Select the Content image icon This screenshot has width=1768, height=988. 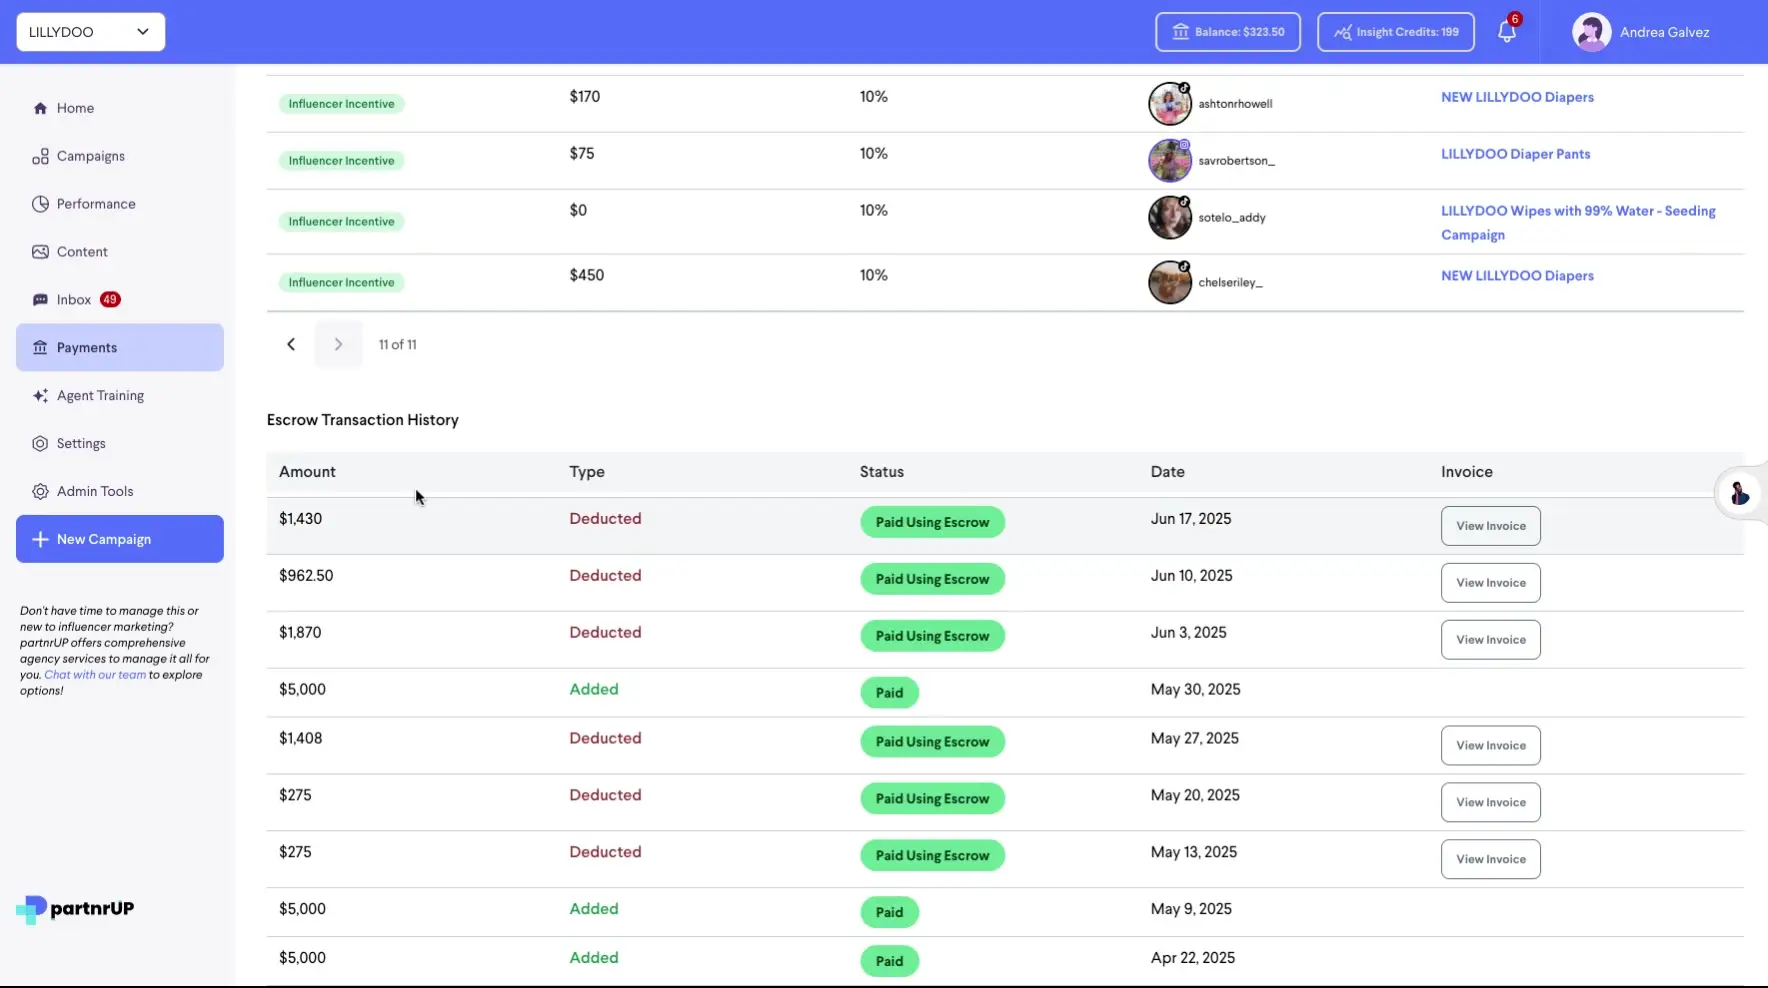pyautogui.click(x=40, y=251)
